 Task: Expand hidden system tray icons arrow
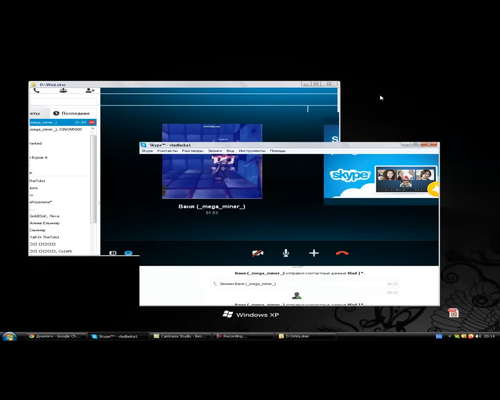[449, 336]
